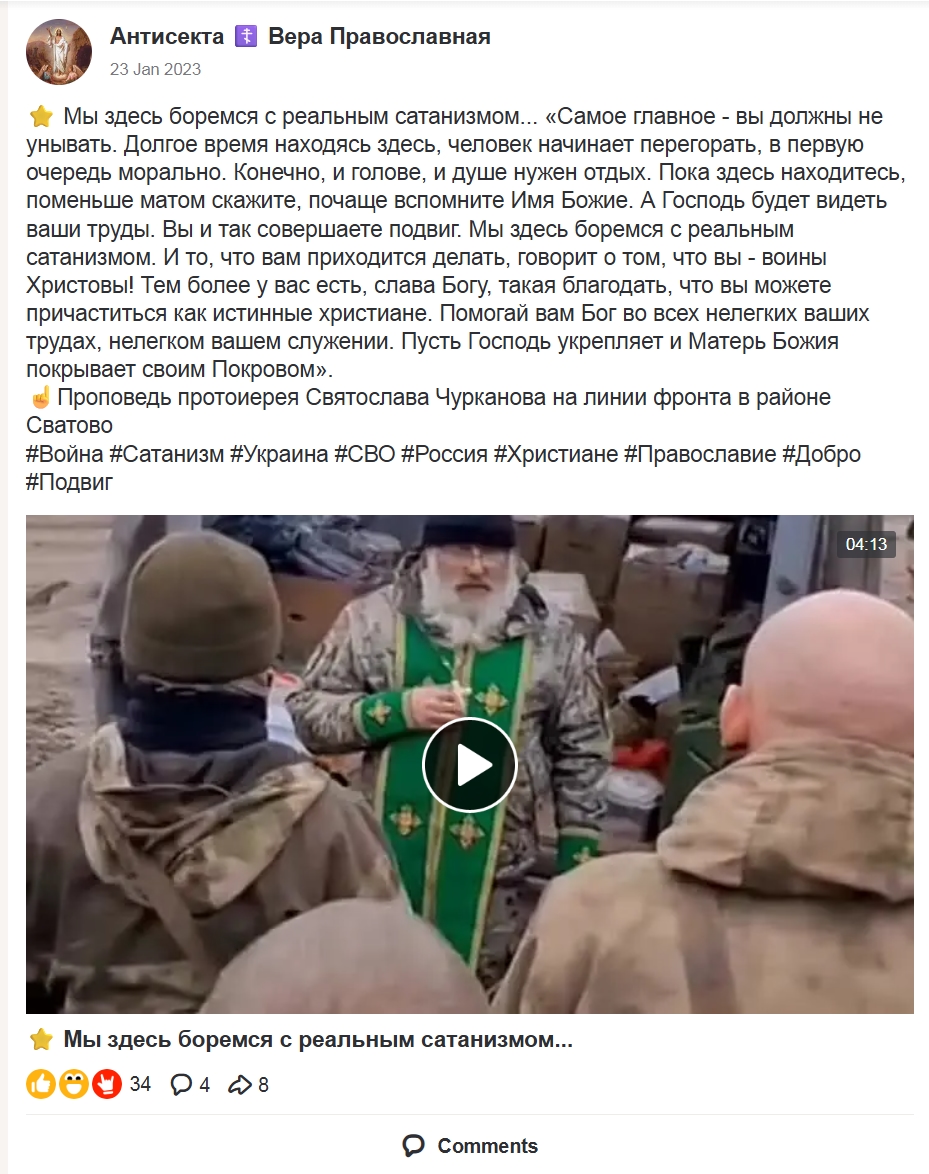
Task: Open the Антисекта Вера Православная channel name
Action: (300, 36)
